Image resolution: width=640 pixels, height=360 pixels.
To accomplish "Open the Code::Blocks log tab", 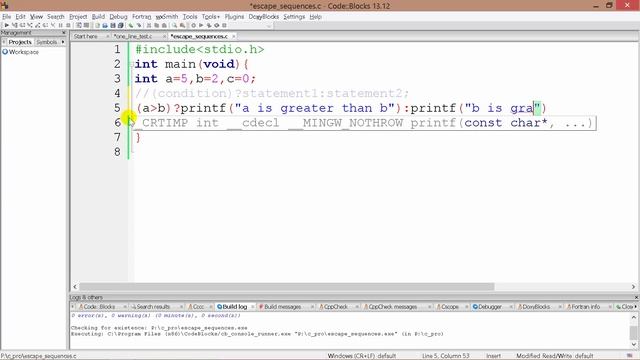I will click(x=99, y=307).
